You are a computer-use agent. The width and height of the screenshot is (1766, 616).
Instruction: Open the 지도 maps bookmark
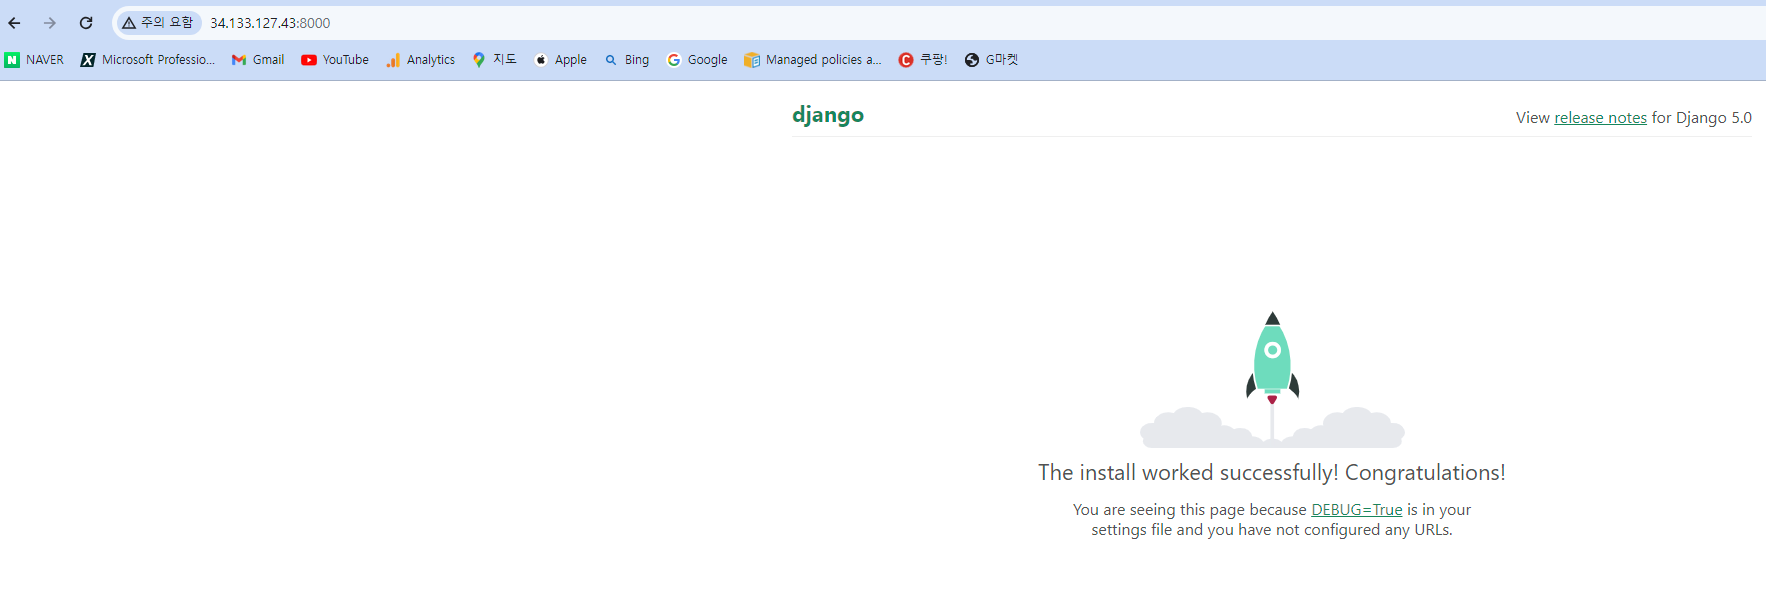(494, 60)
